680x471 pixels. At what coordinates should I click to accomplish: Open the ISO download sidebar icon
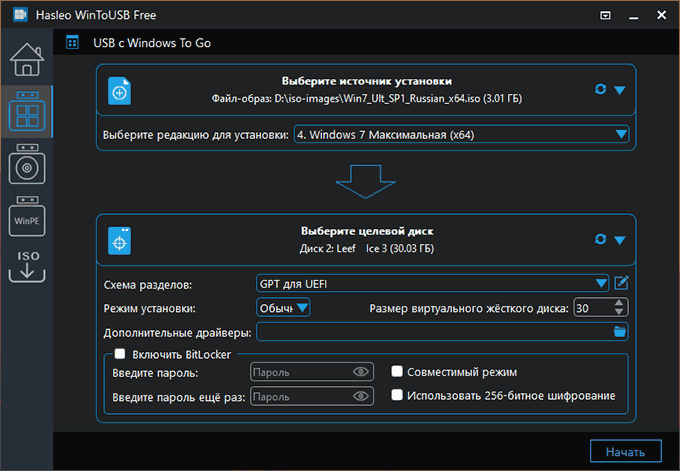(x=27, y=267)
